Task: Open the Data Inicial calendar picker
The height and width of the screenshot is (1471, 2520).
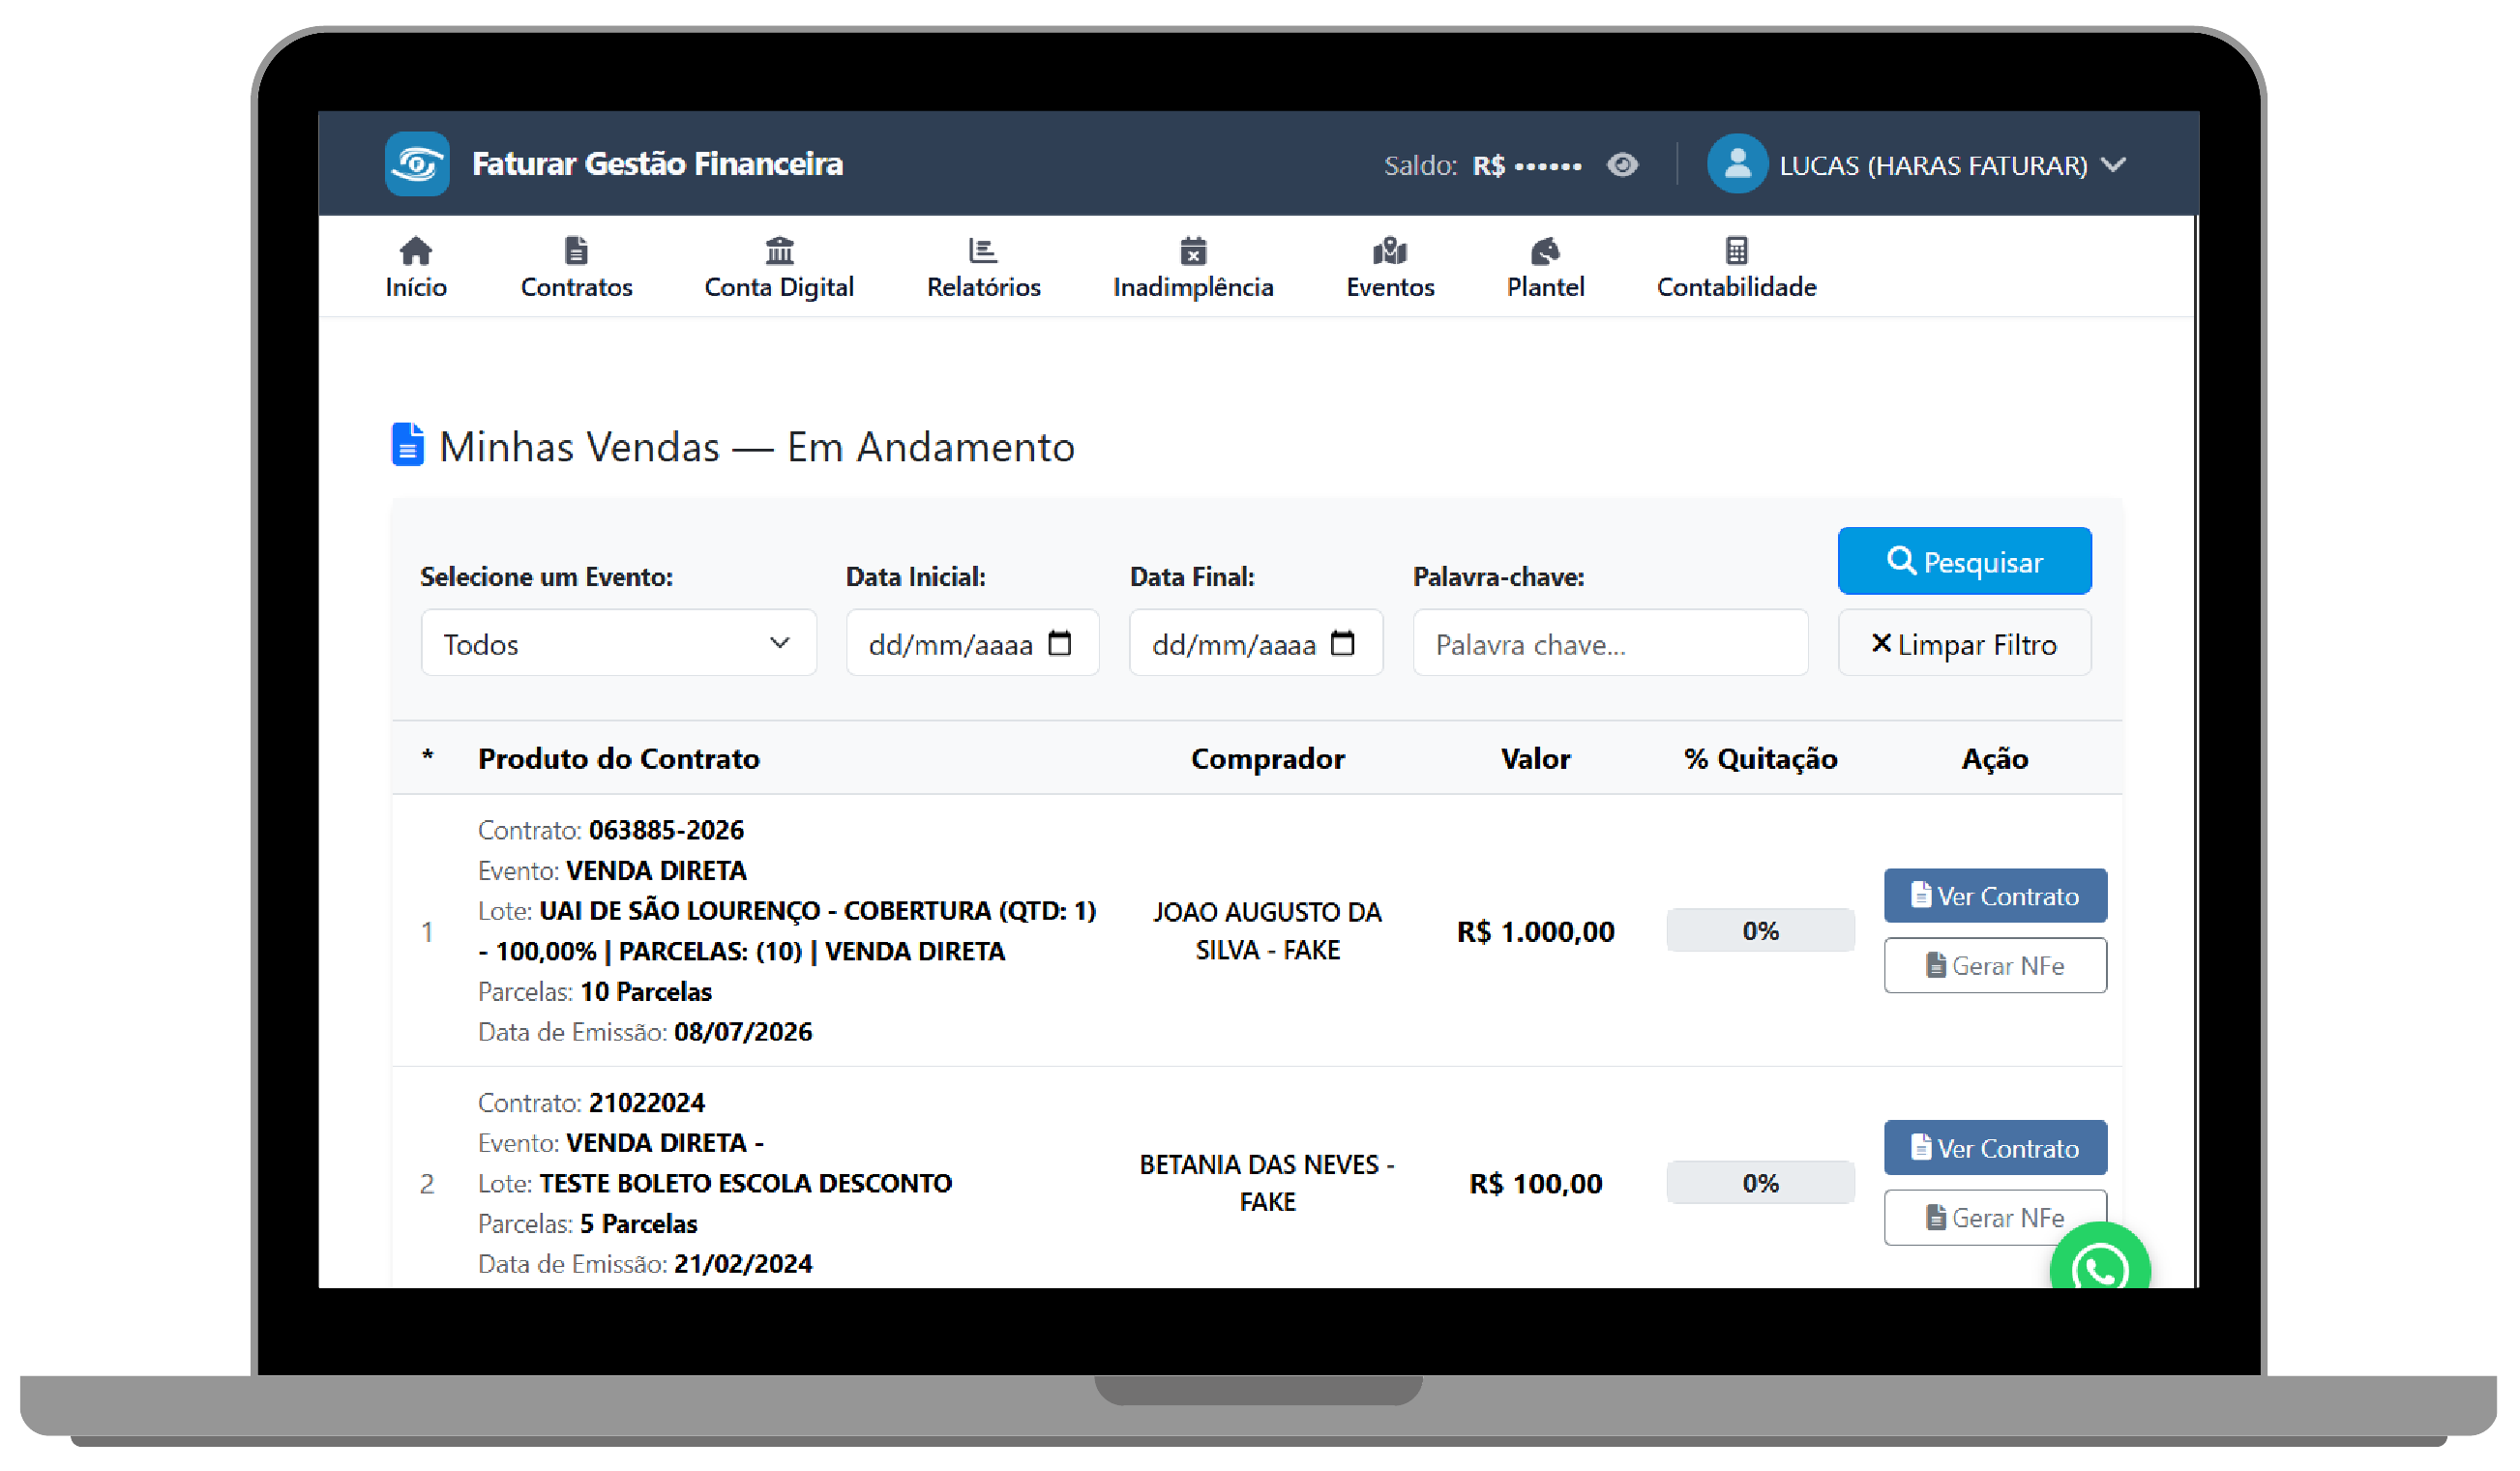Action: (1059, 643)
